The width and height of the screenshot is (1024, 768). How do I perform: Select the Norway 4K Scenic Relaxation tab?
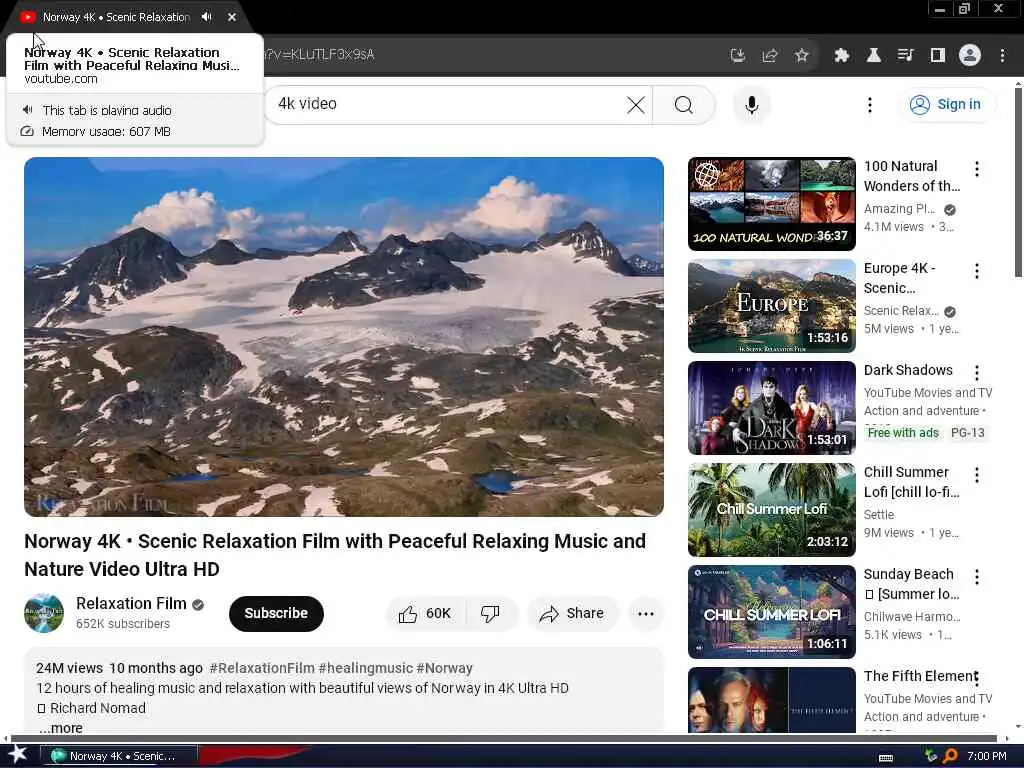point(116,17)
